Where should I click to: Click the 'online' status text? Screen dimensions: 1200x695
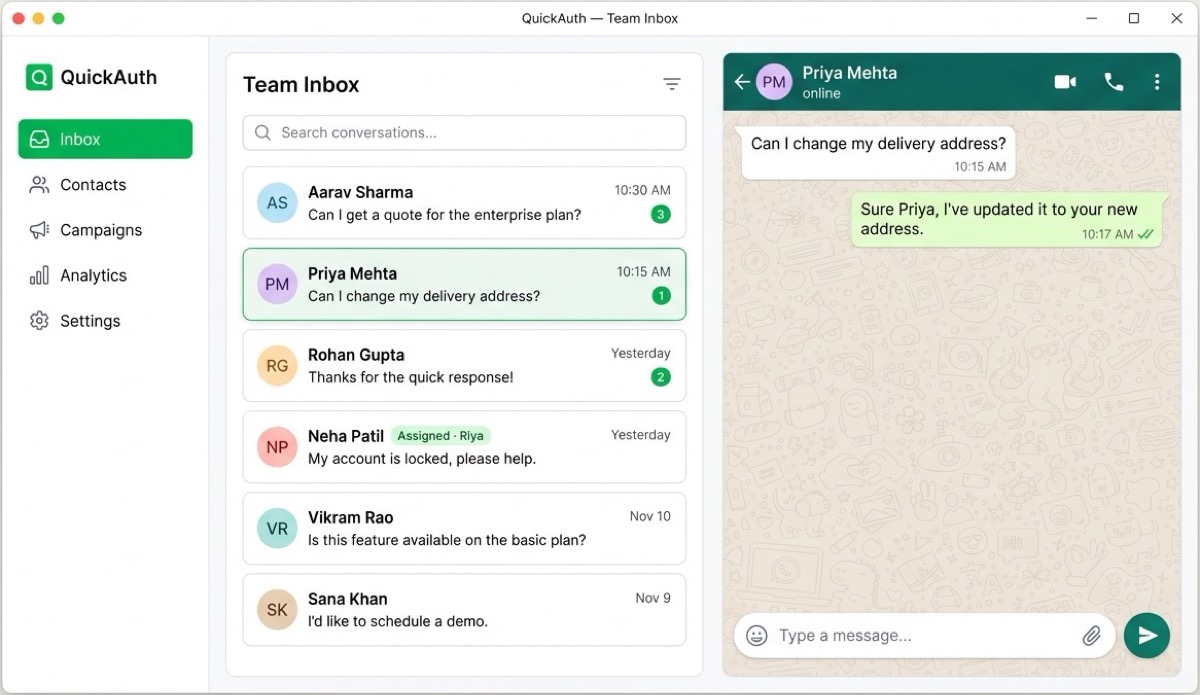click(821, 93)
